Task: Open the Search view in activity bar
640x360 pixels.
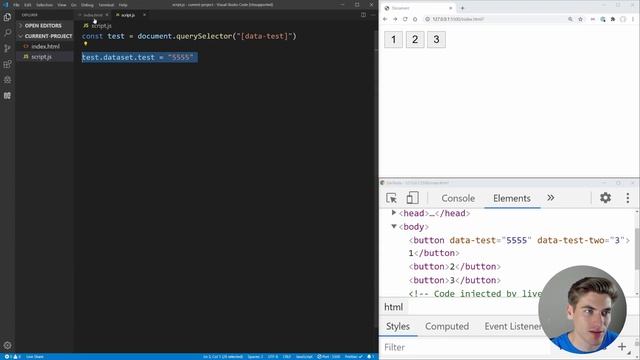Action: tap(7, 33)
